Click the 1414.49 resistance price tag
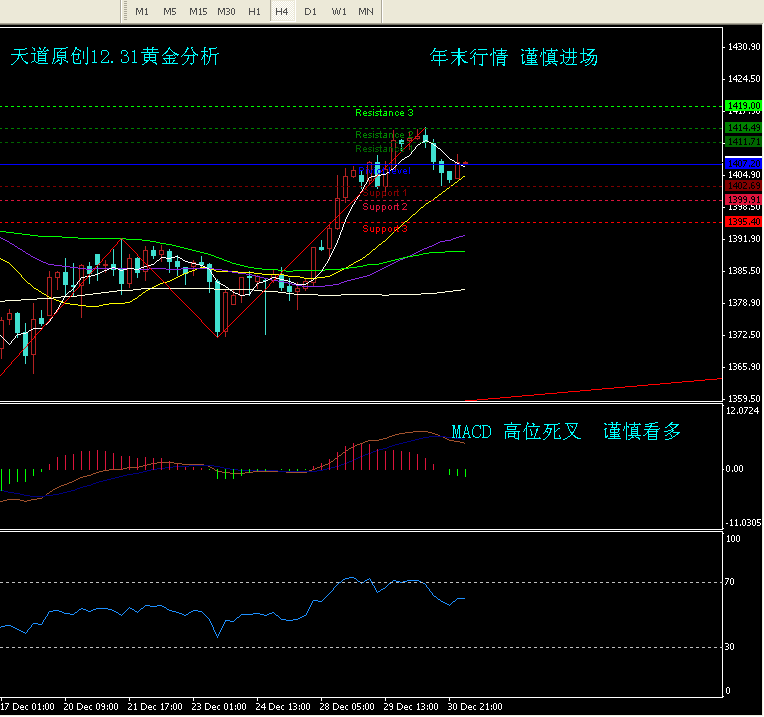The width and height of the screenshot is (764, 717). [x=743, y=129]
